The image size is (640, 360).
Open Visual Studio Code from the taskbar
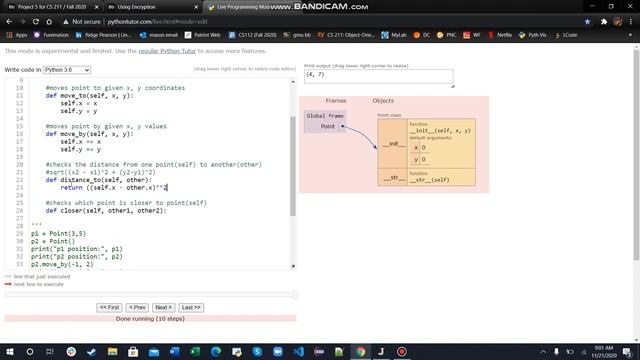[x=298, y=351]
